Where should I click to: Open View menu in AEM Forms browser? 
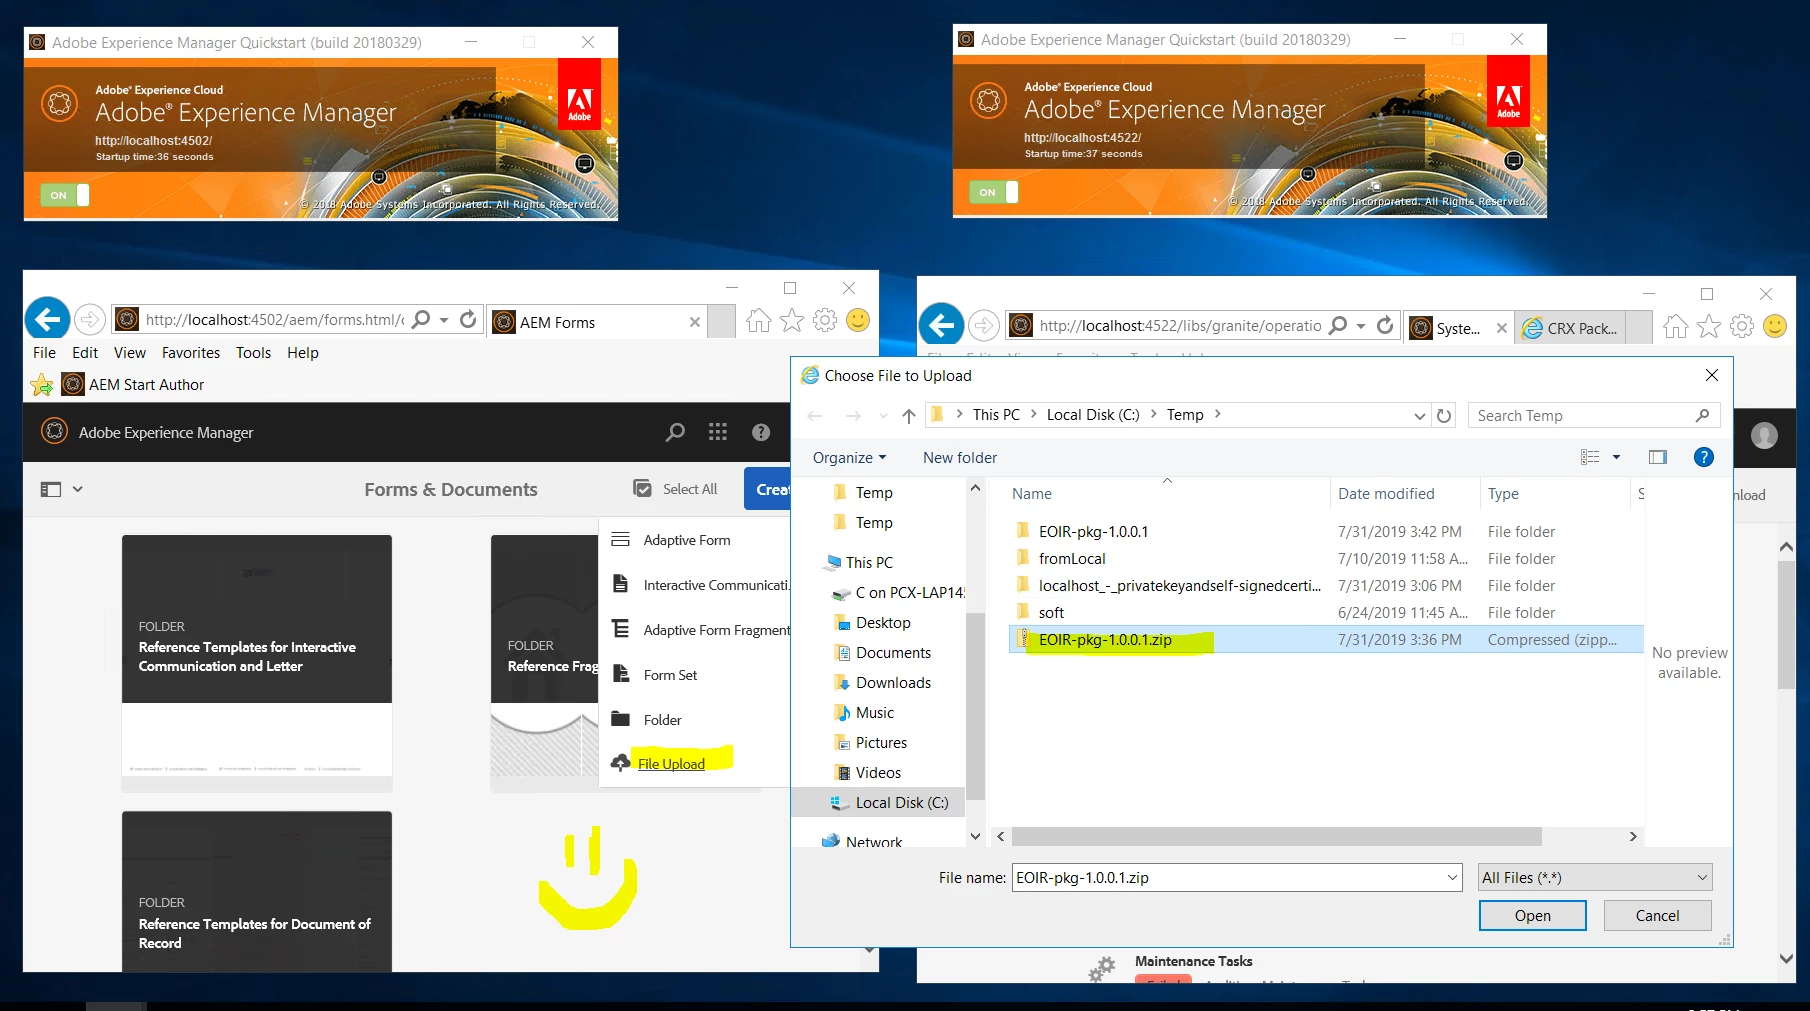point(130,352)
